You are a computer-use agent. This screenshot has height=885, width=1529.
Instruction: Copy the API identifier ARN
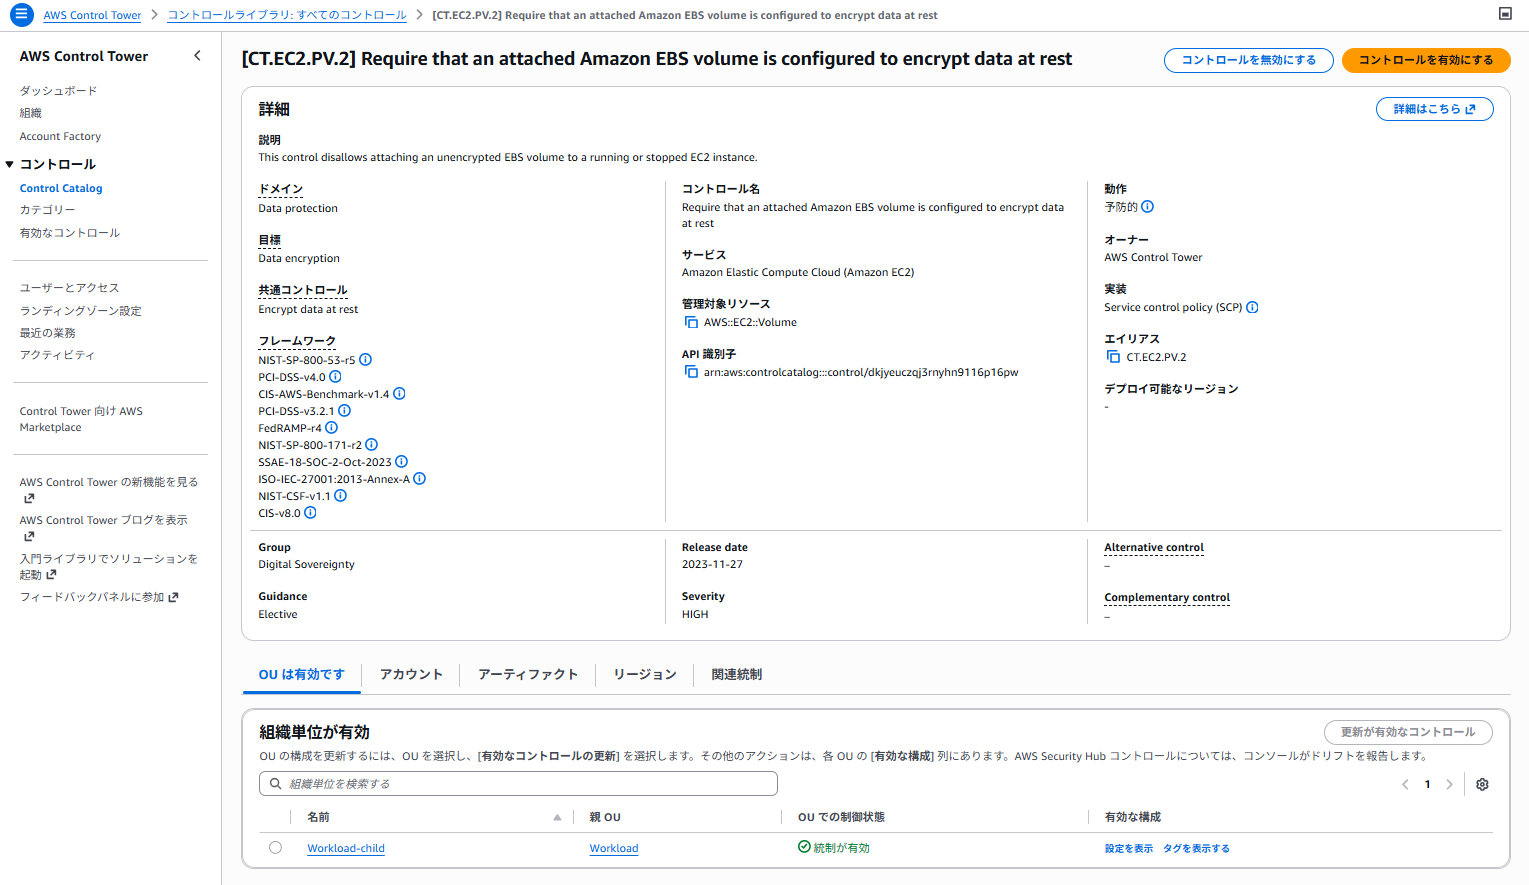point(691,372)
